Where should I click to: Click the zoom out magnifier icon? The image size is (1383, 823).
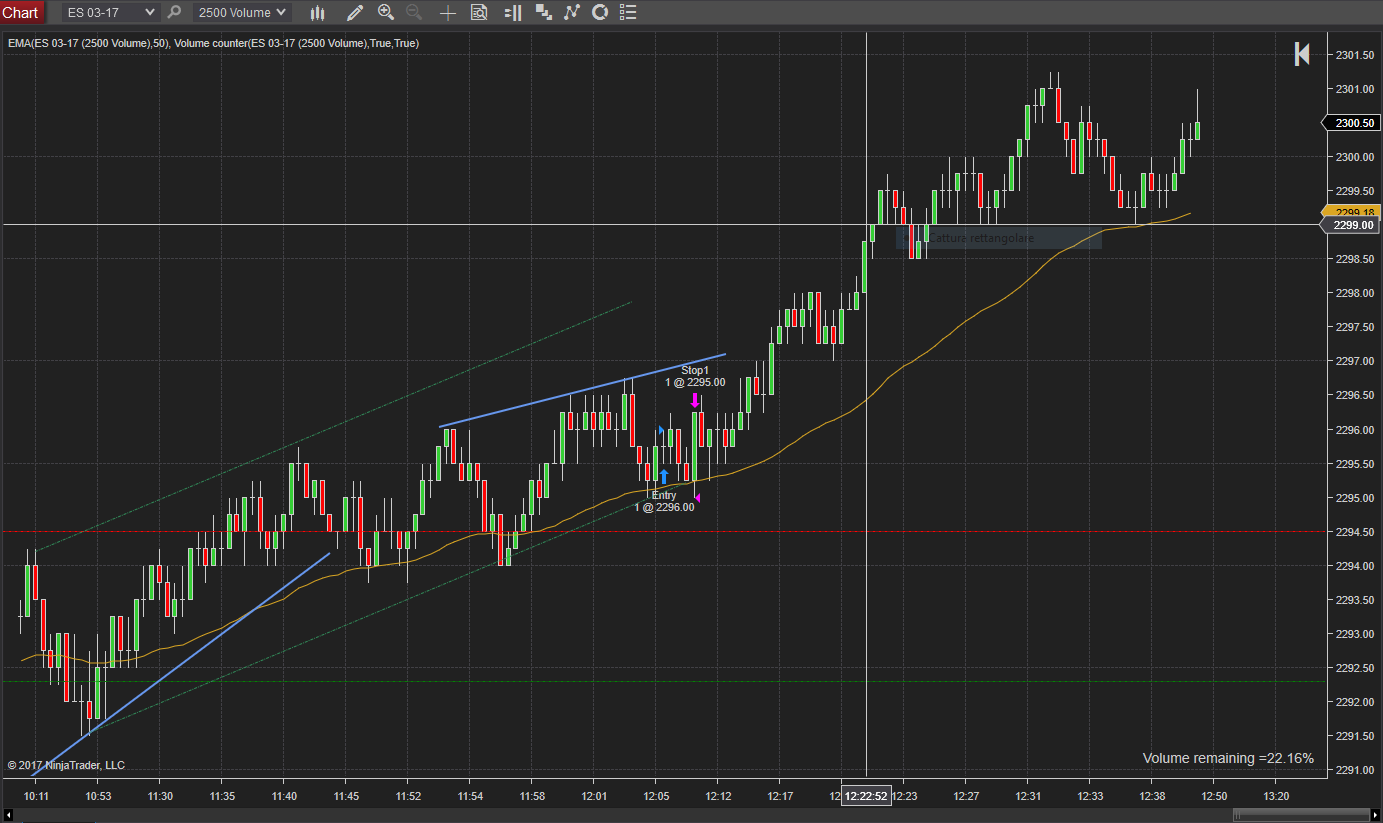click(413, 13)
